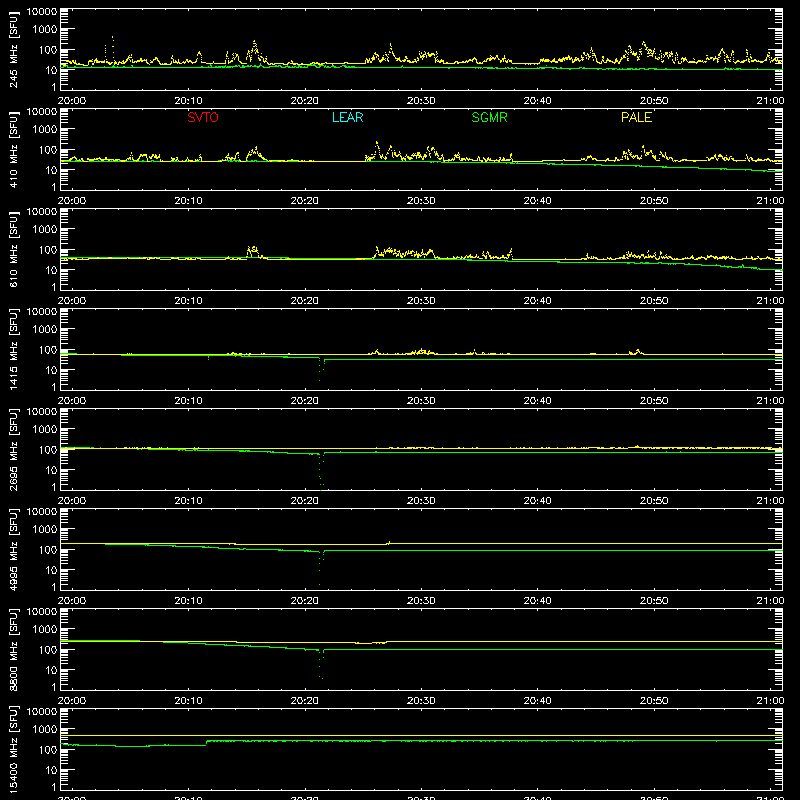
Task: Click the 20:30 time label of 245 MHz plot
Action: click(421, 101)
